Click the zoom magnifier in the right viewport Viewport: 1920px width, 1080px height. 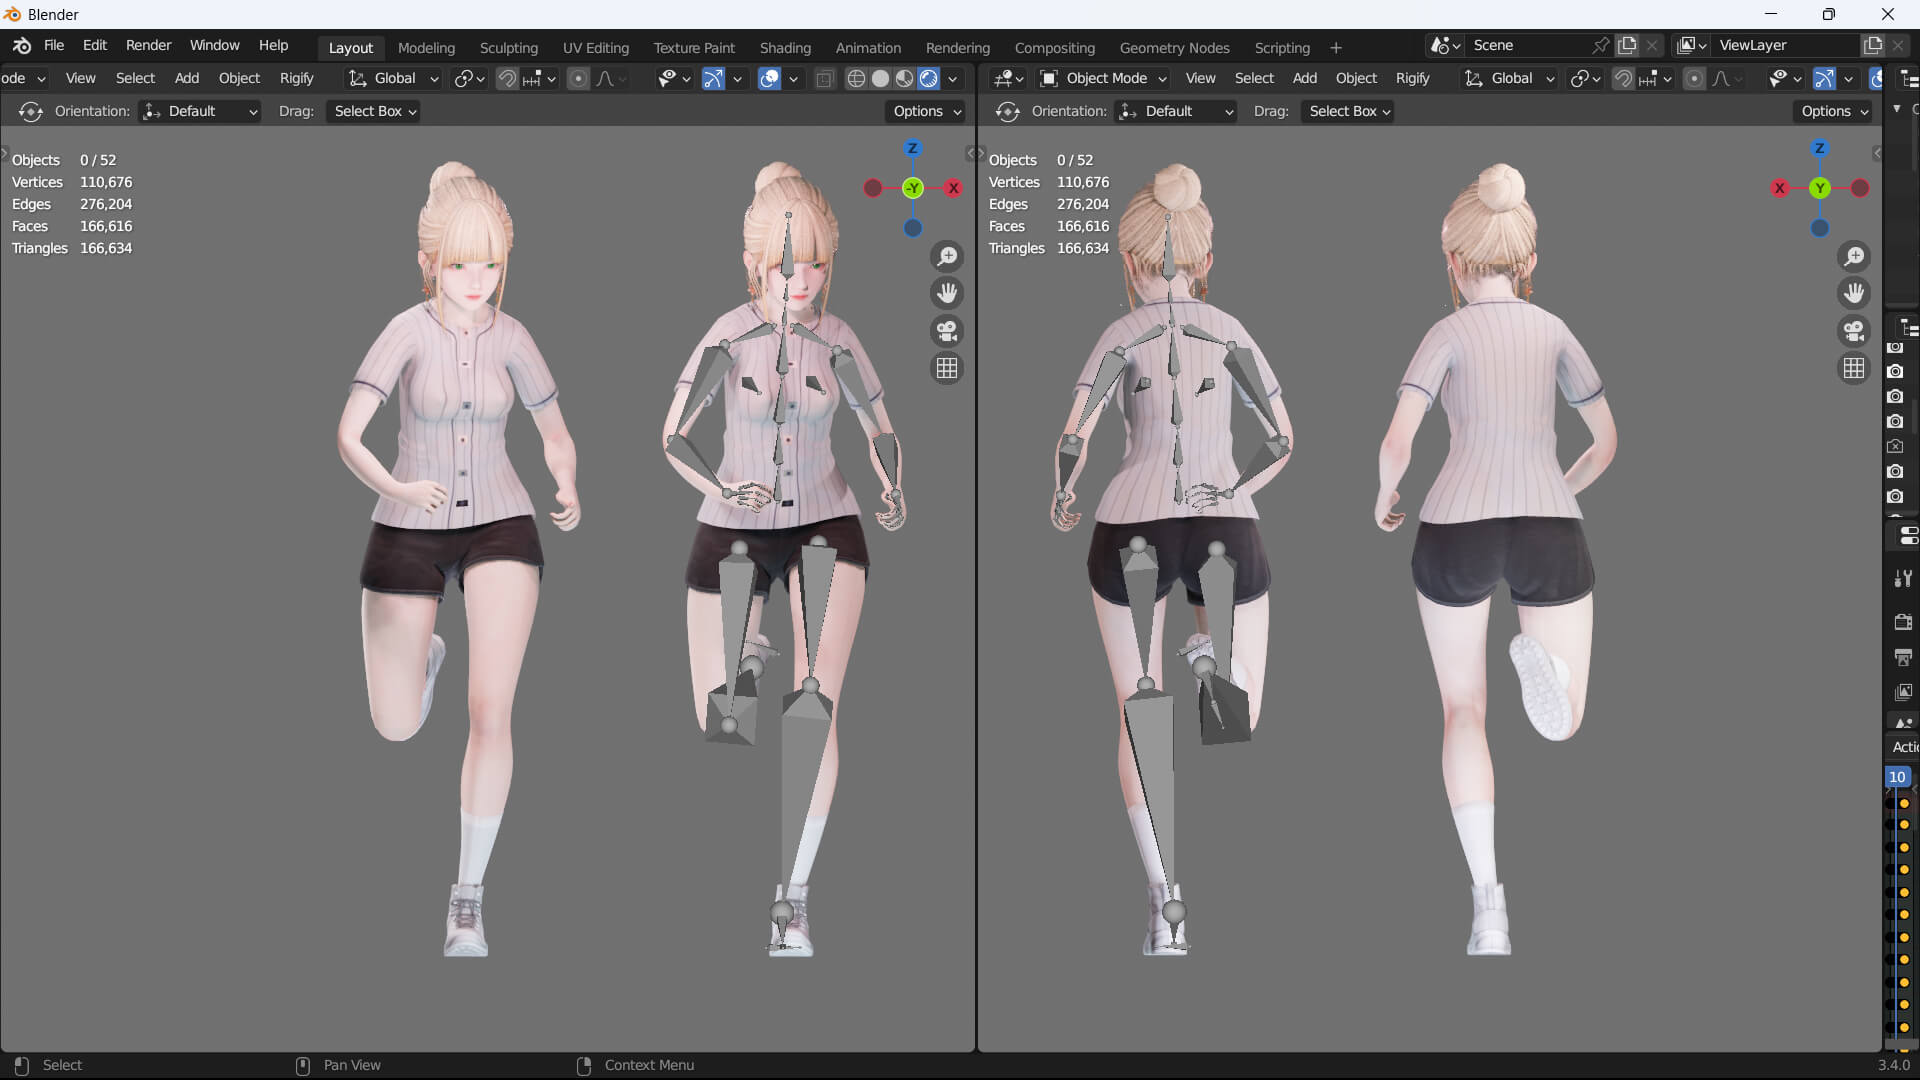[1854, 257]
